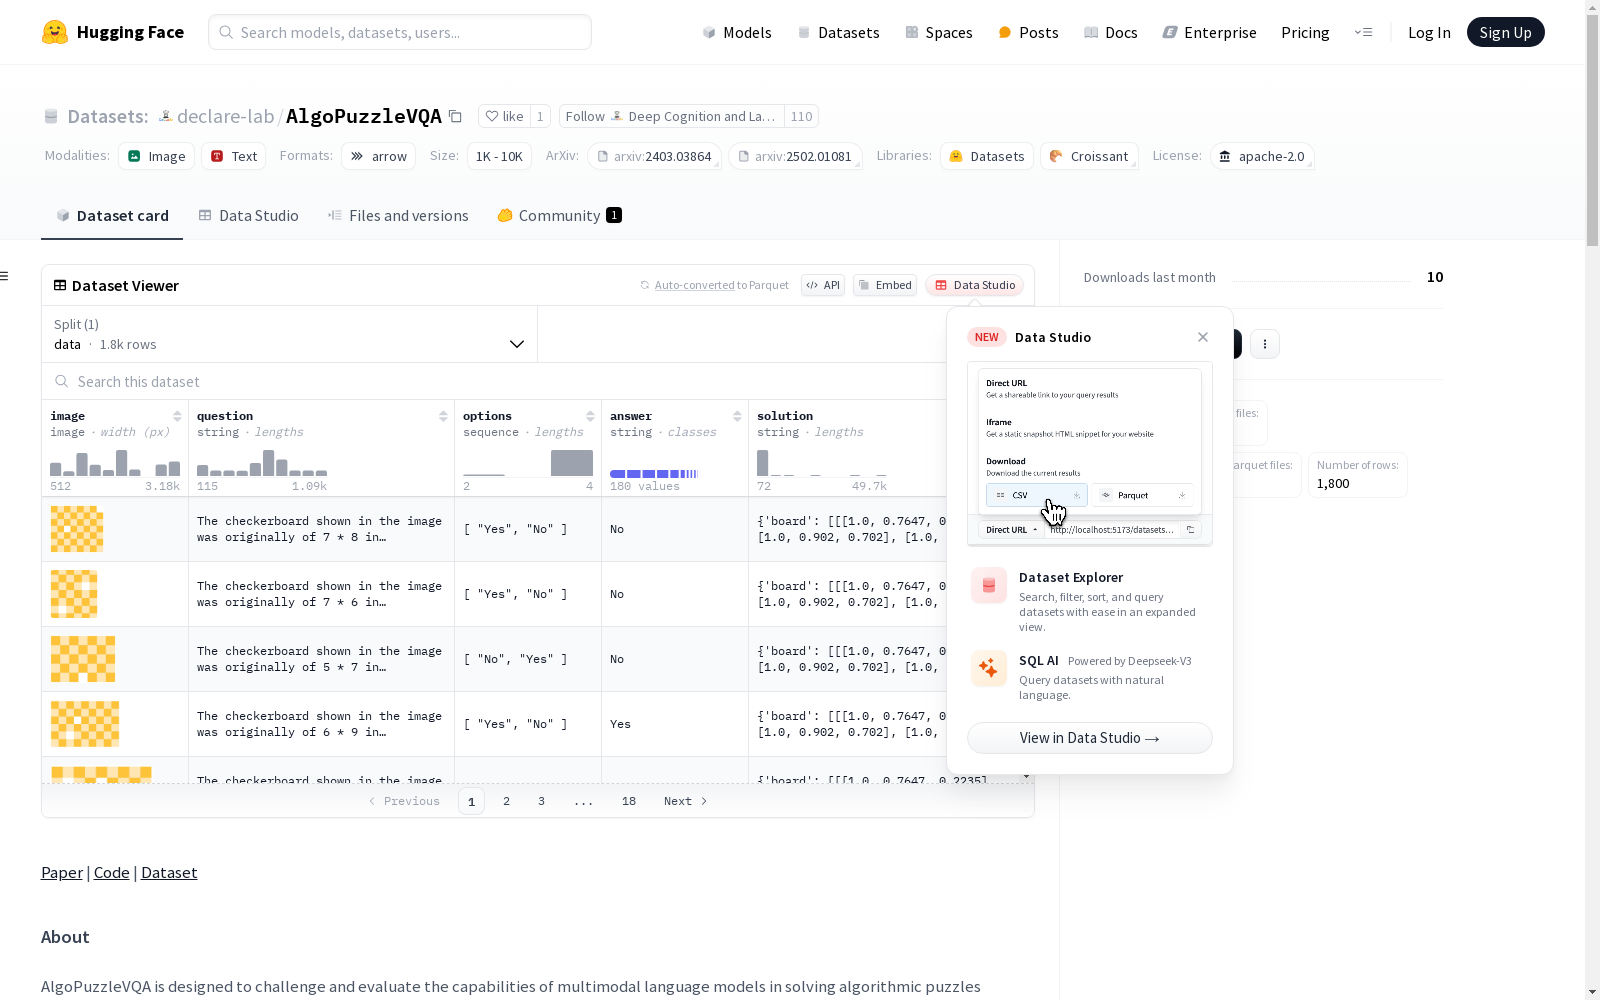1600x1000 pixels.
Task: Click the Datasets library tag
Action: tap(987, 156)
